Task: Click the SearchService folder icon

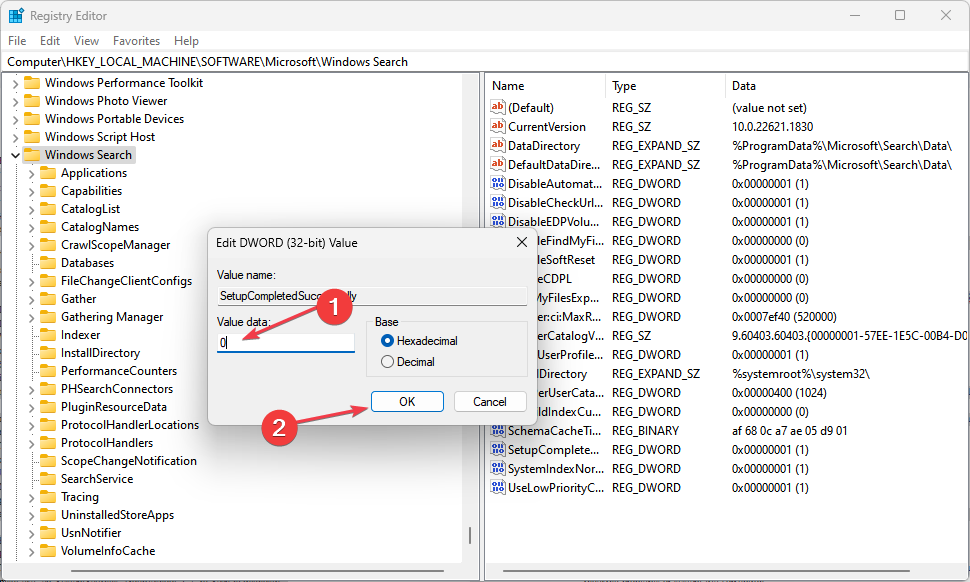Action: [x=48, y=479]
